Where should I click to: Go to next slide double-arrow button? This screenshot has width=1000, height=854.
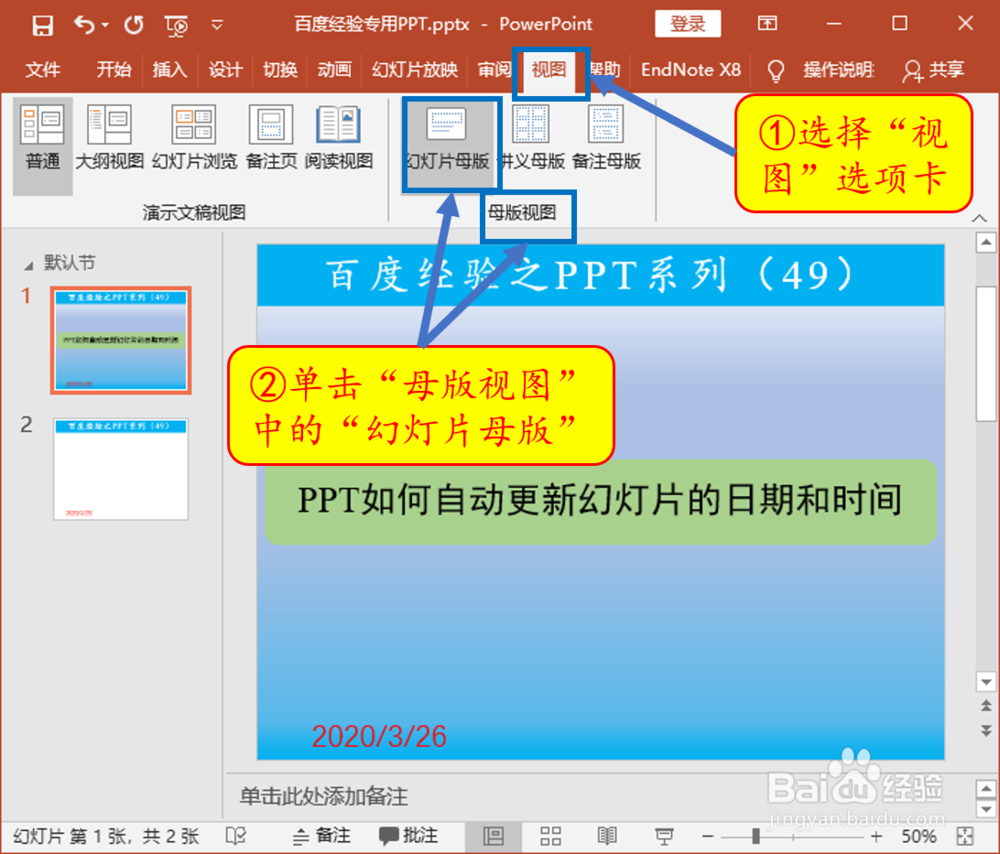click(986, 730)
